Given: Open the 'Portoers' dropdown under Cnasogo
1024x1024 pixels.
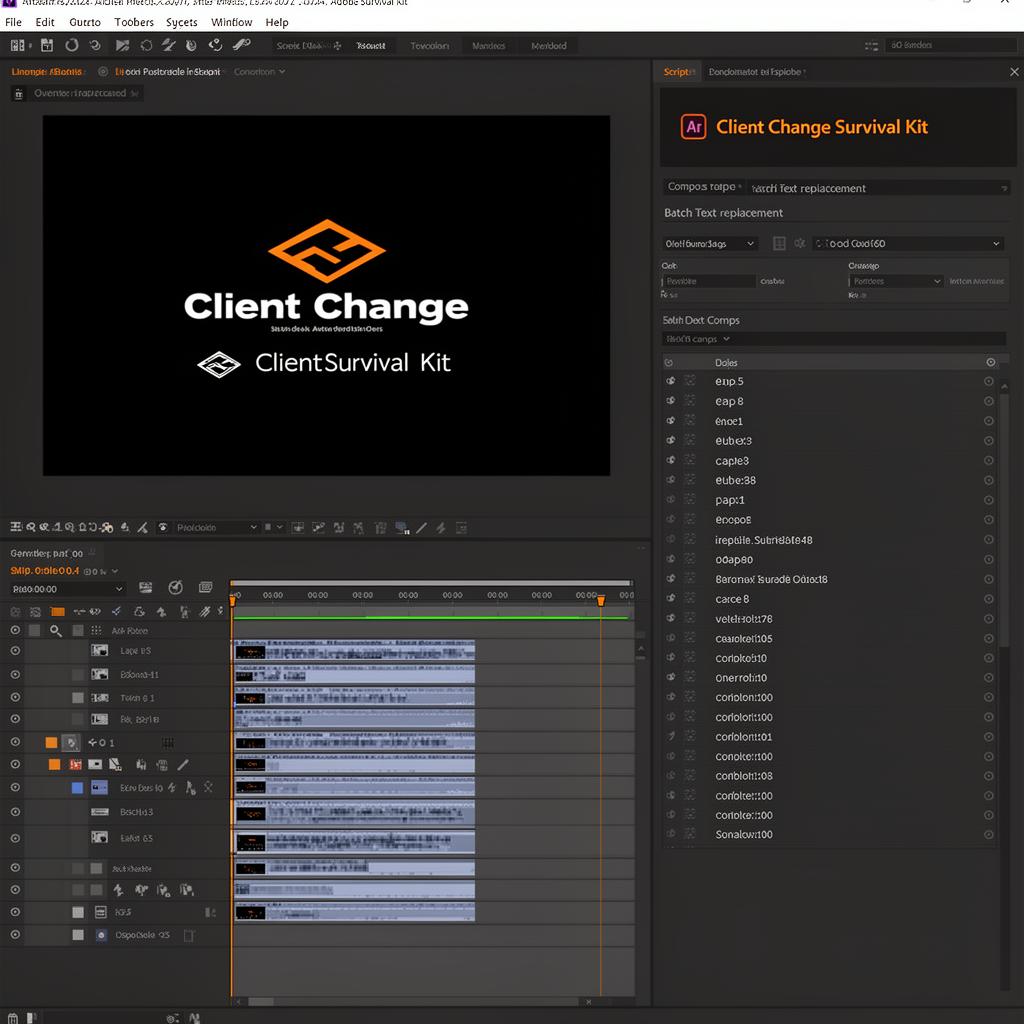Looking at the screenshot, I should point(895,281).
